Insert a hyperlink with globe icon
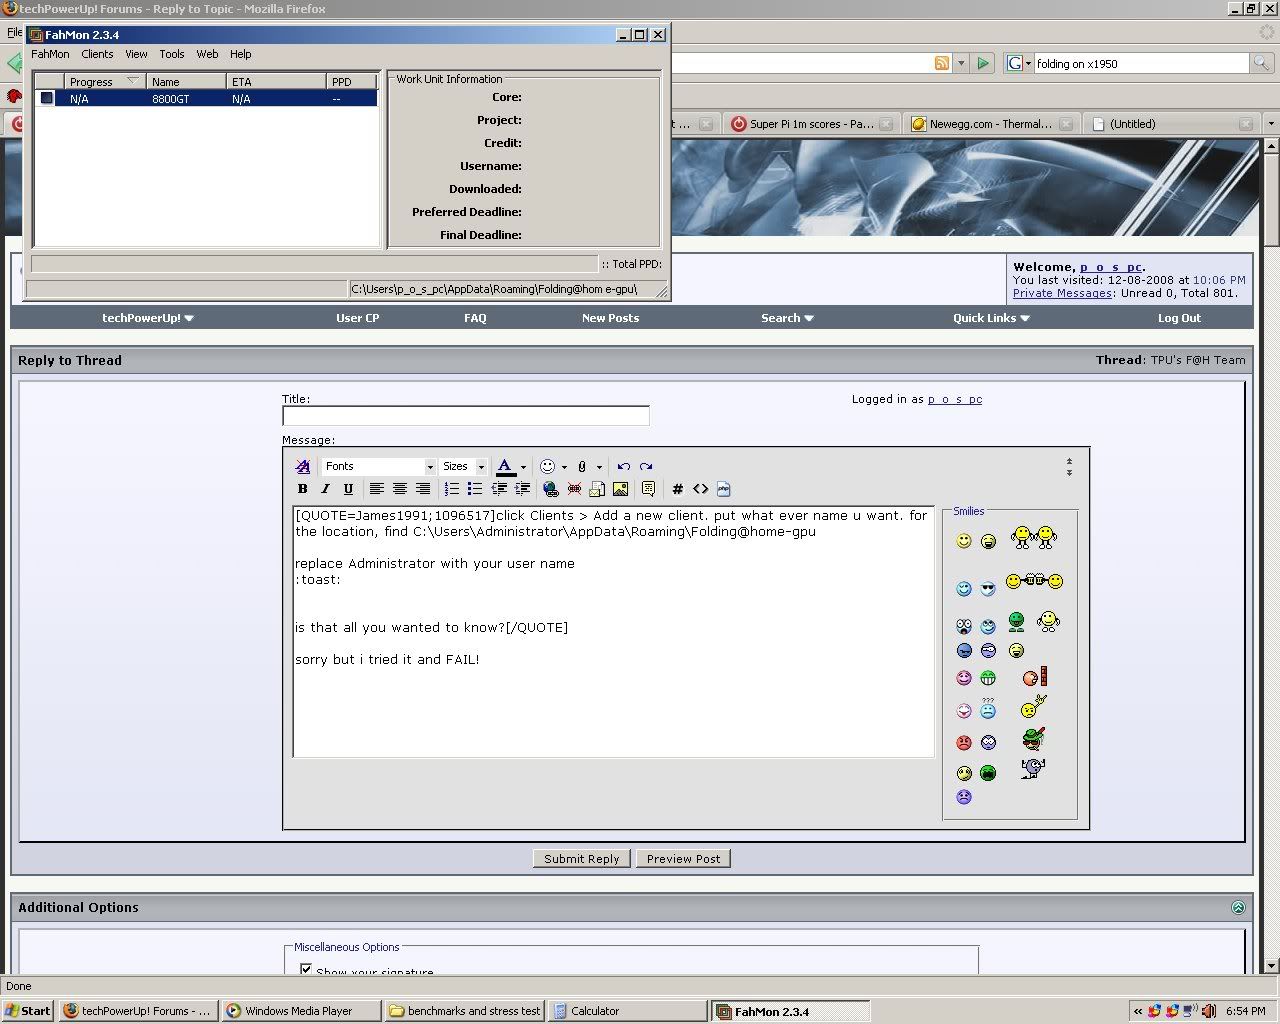This screenshot has width=1280, height=1024. coord(550,489)
